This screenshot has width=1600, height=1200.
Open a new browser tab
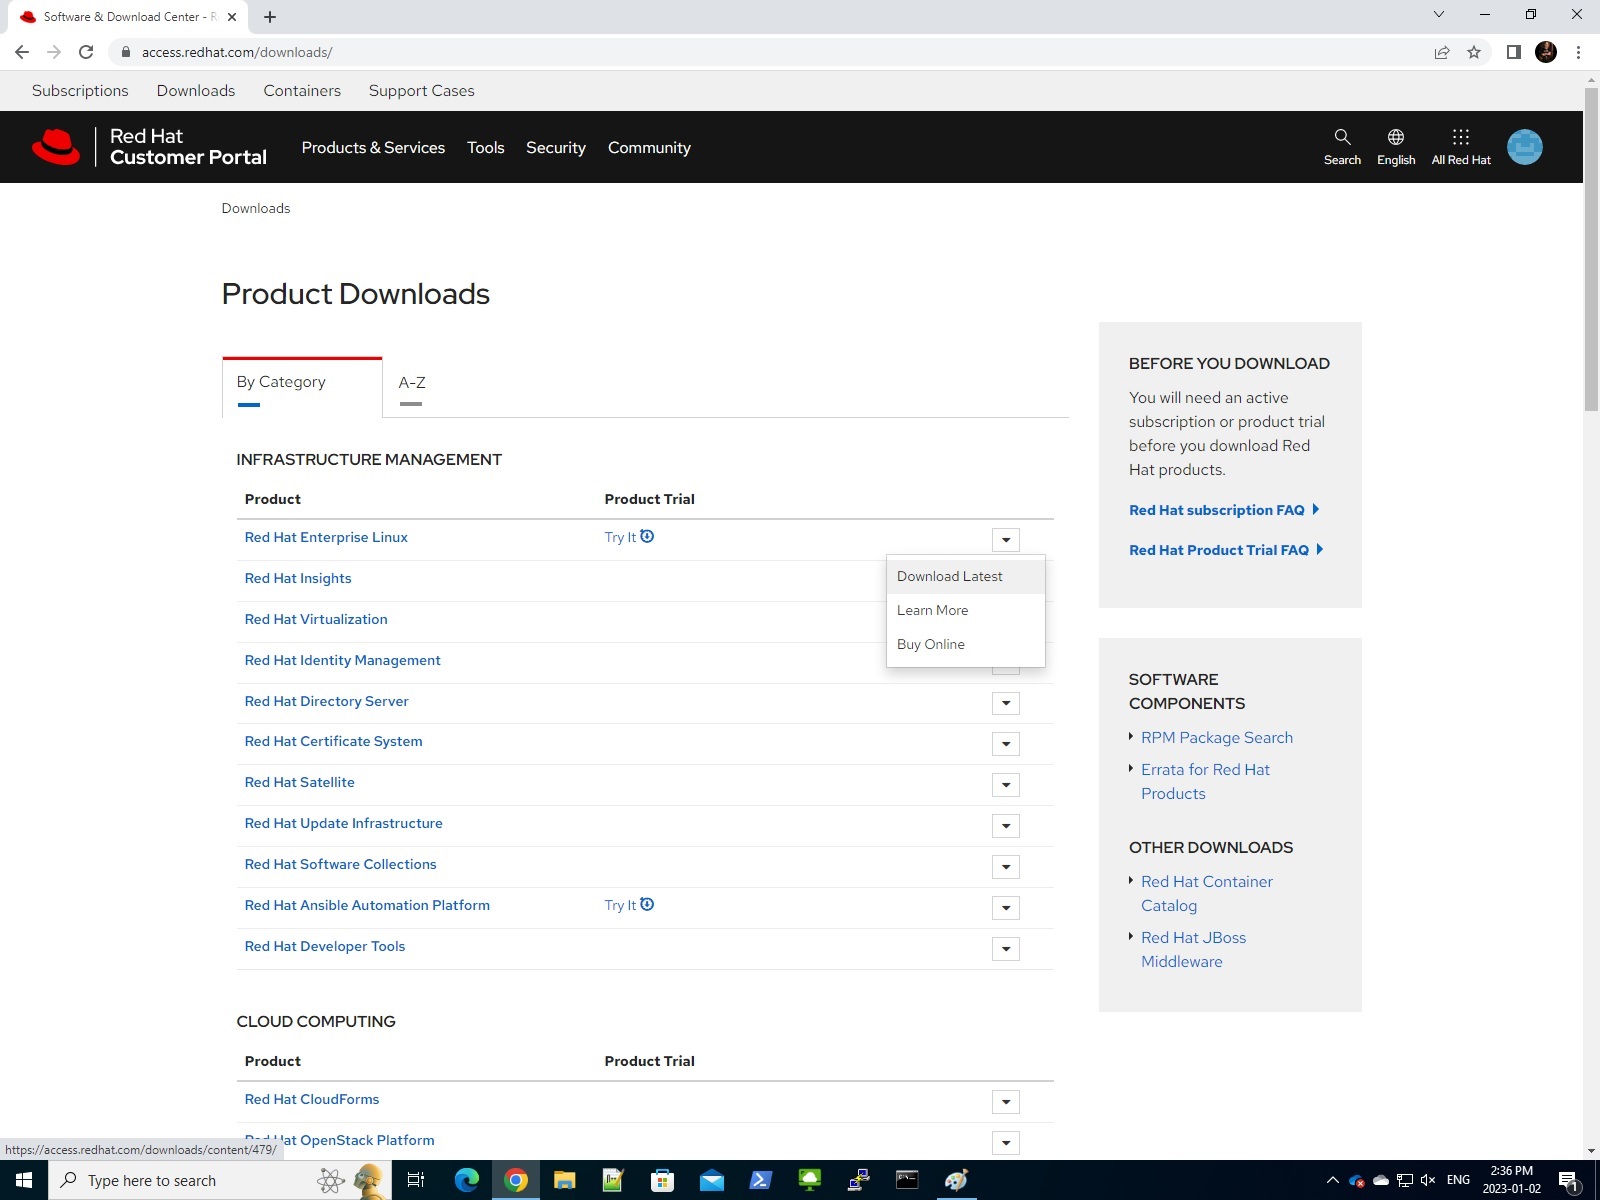click(270, 16)
